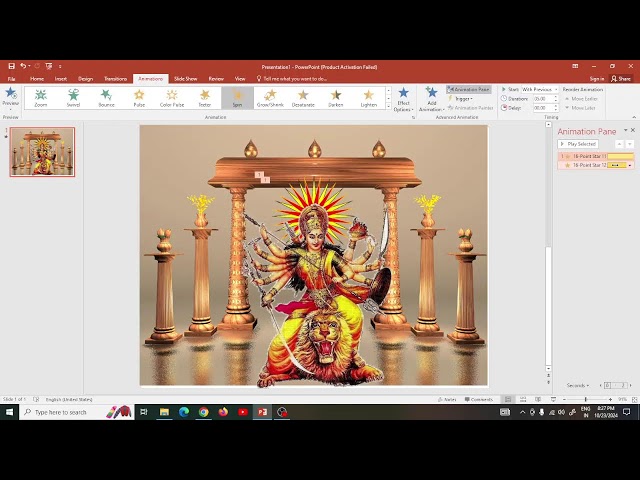This screenshot has width=640, height=480.
Task: Click the Share button
Action: click(621, 79)
